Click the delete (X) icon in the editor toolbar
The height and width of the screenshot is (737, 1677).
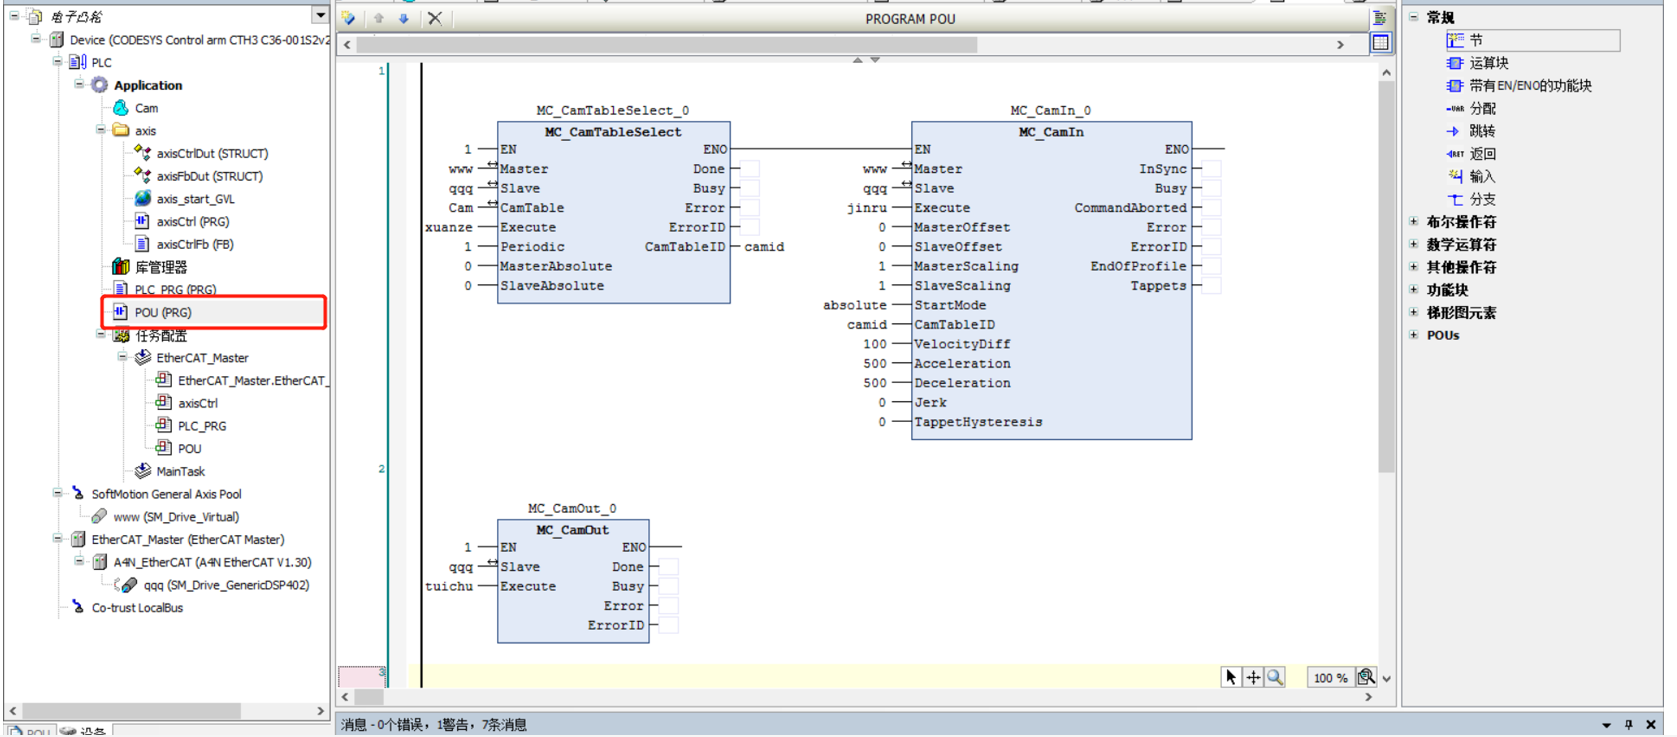point(435,18)
